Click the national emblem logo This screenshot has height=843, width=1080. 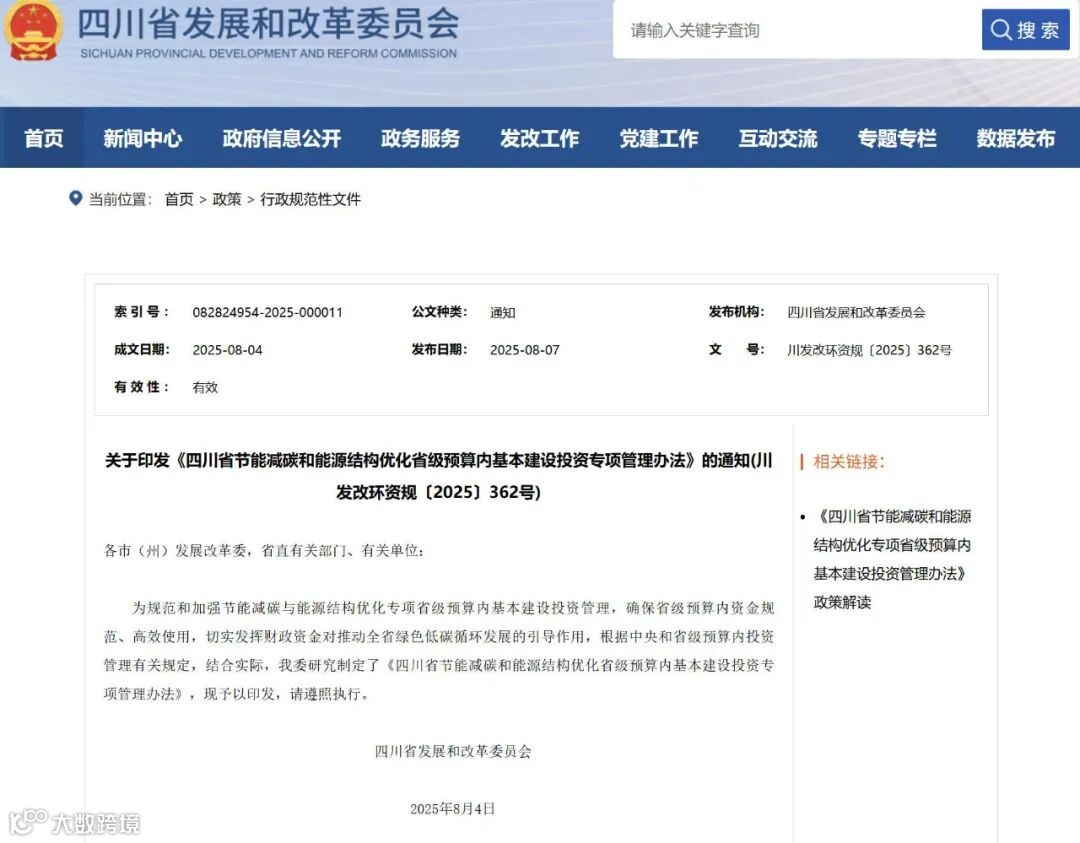[32, 31]
